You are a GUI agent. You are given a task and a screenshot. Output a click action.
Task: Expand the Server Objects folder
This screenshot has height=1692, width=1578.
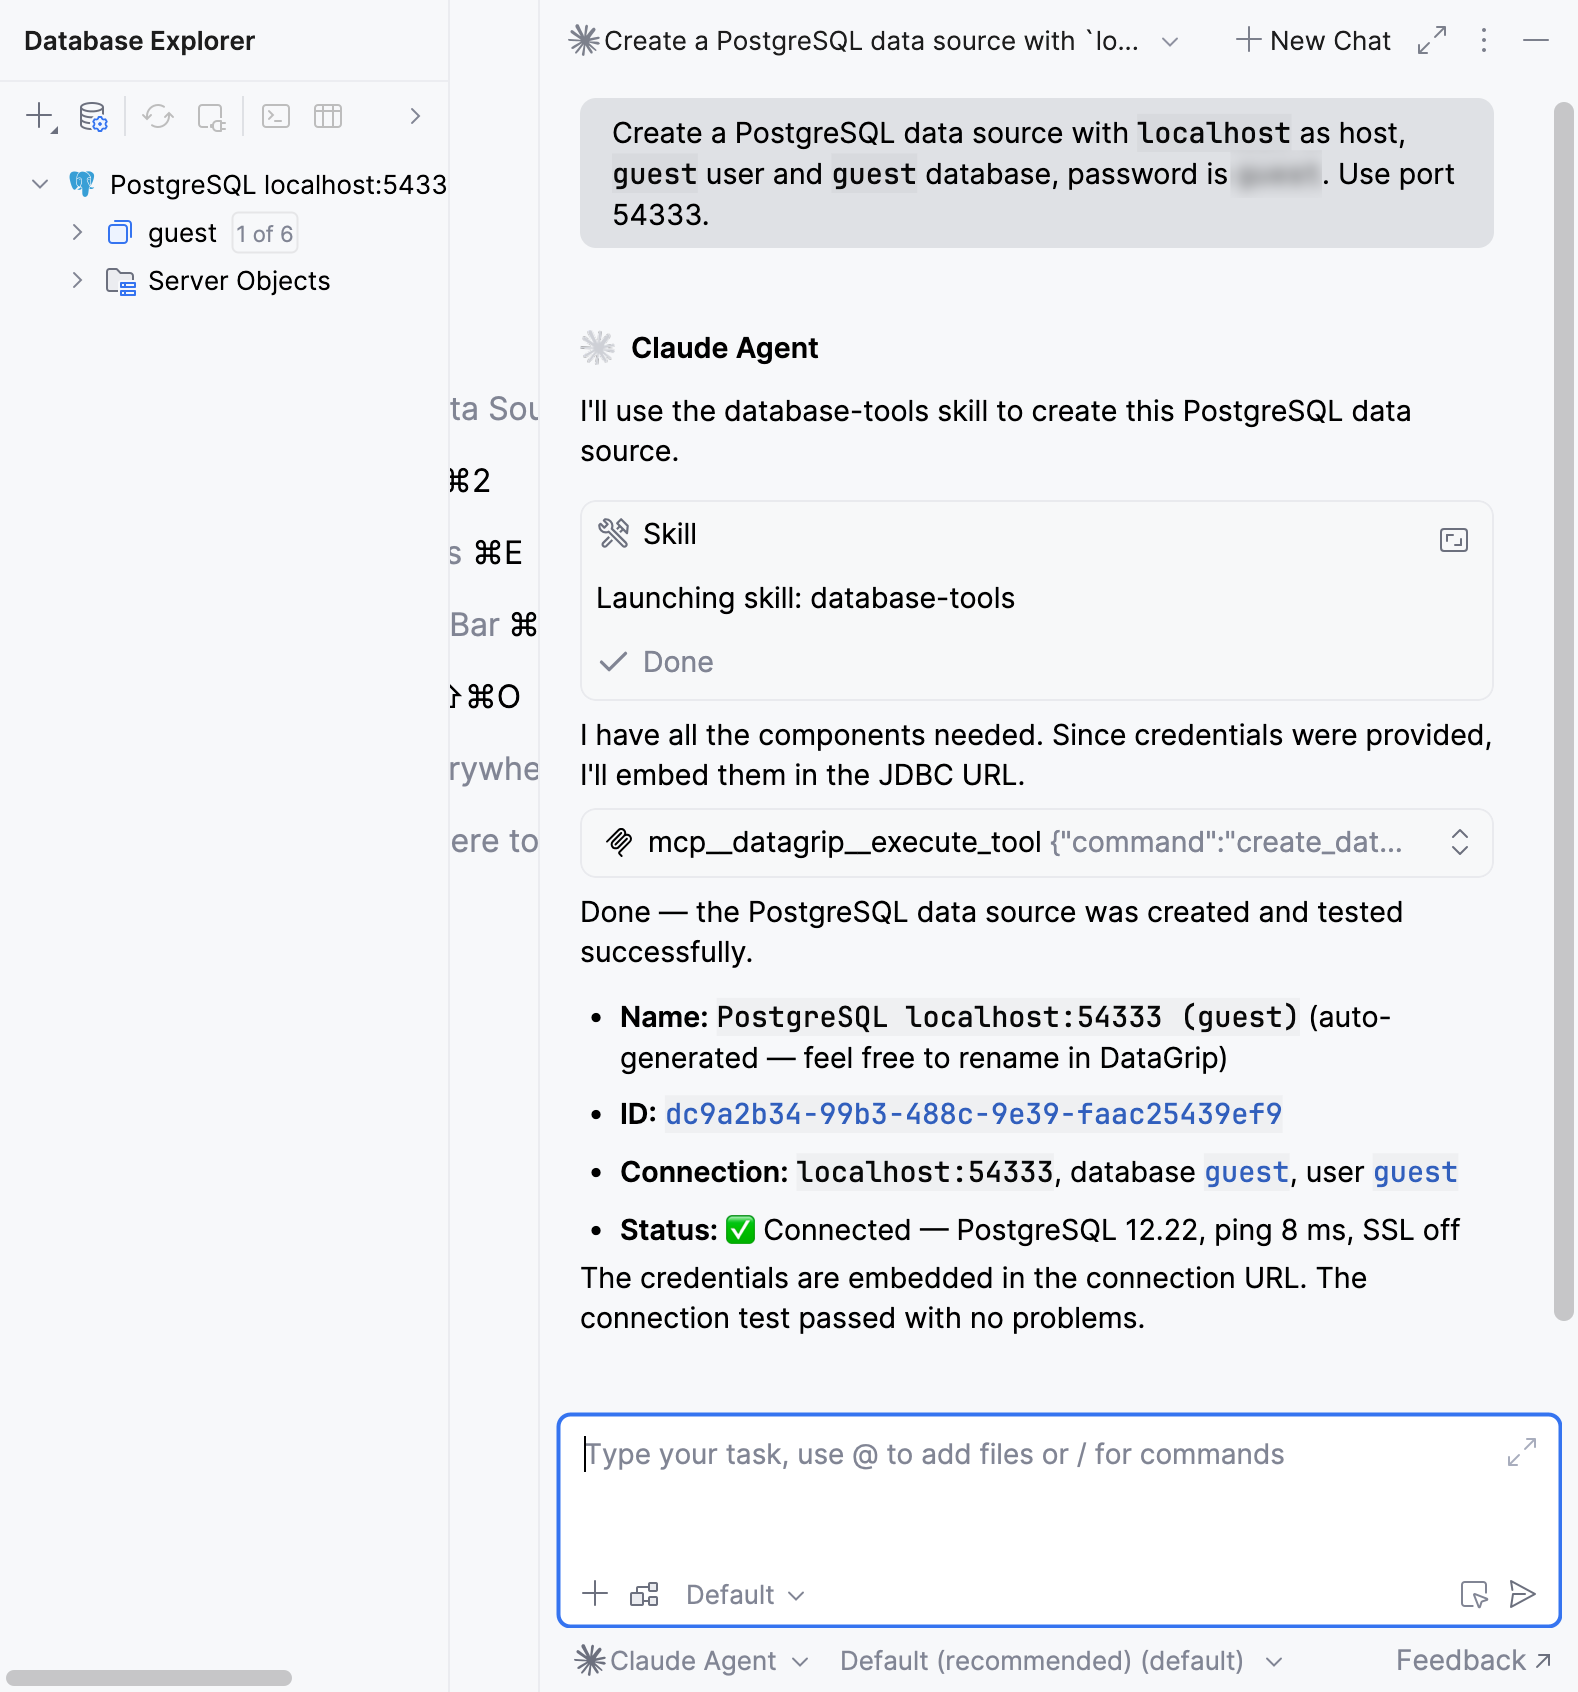click(x=77, y=281)
